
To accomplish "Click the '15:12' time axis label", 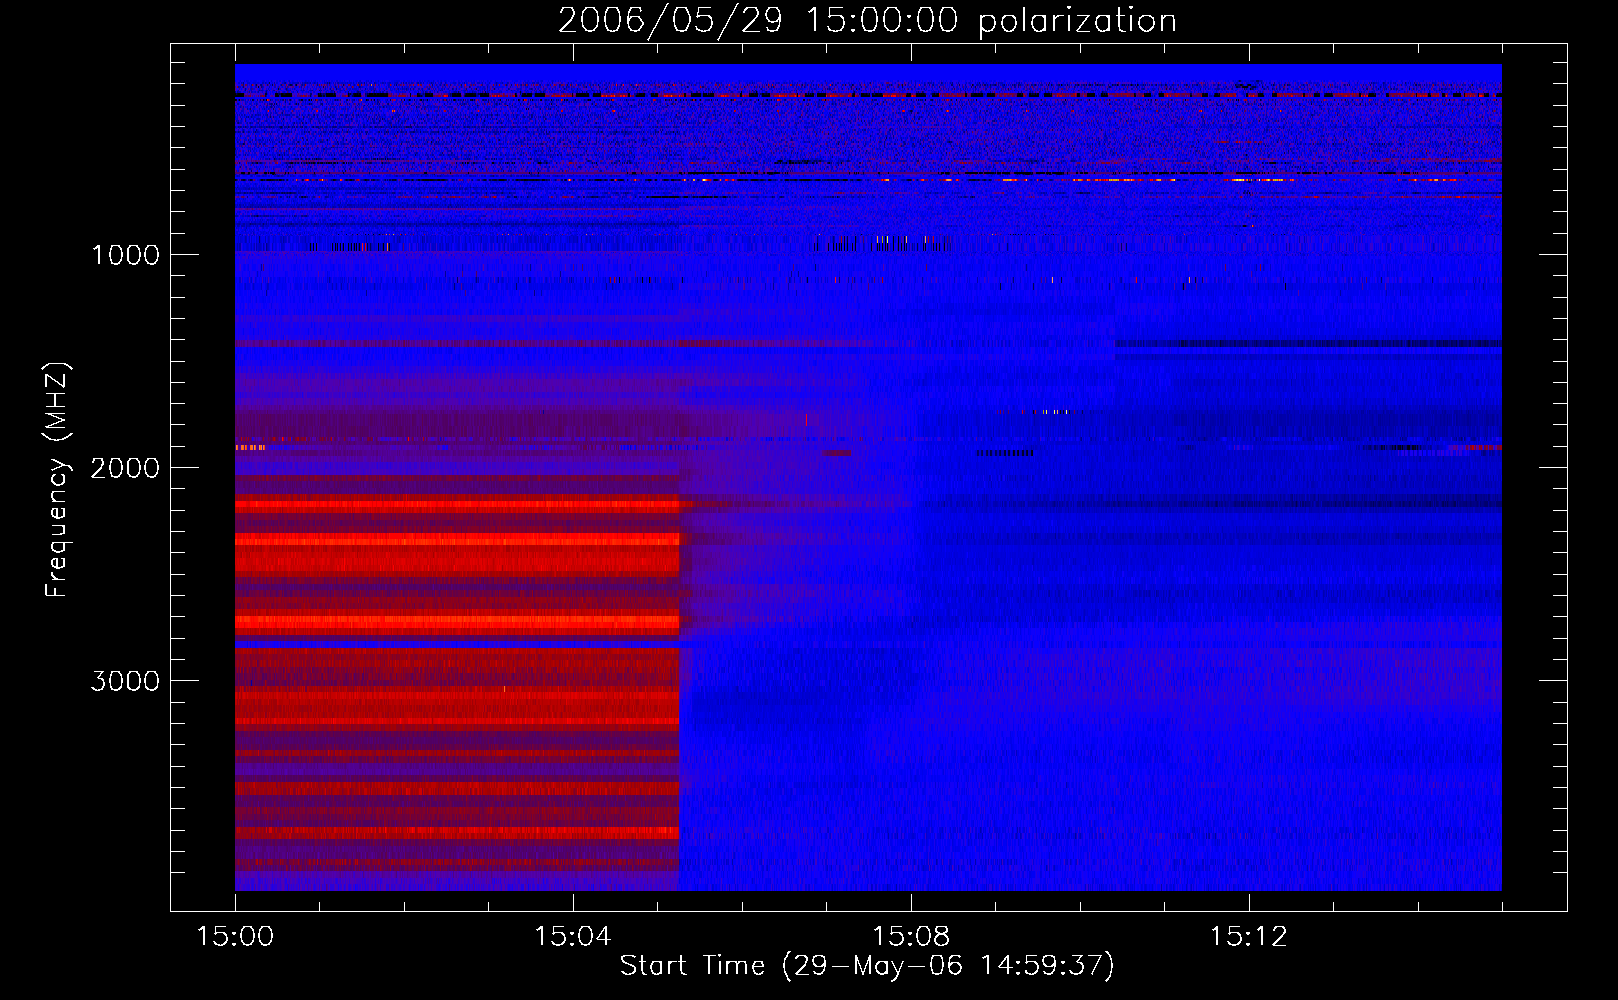I will coord(1248,936).
